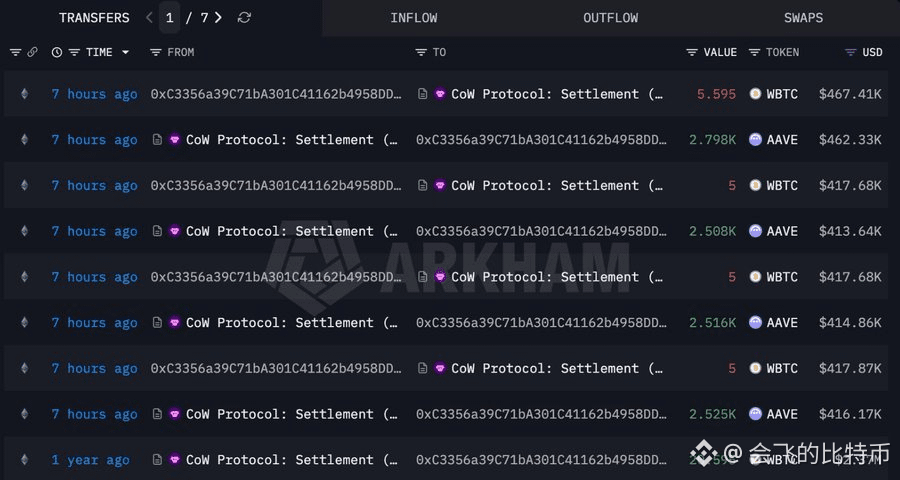Go to next transfers page arrow
Image resolution: width=900 pixels, height=480 pixels.
point(218,18)
